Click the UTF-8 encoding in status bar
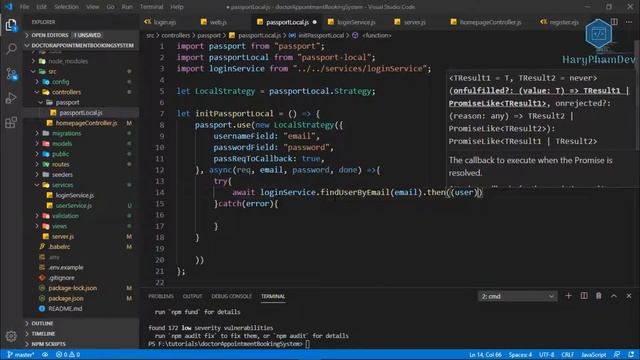 [547, 355]
